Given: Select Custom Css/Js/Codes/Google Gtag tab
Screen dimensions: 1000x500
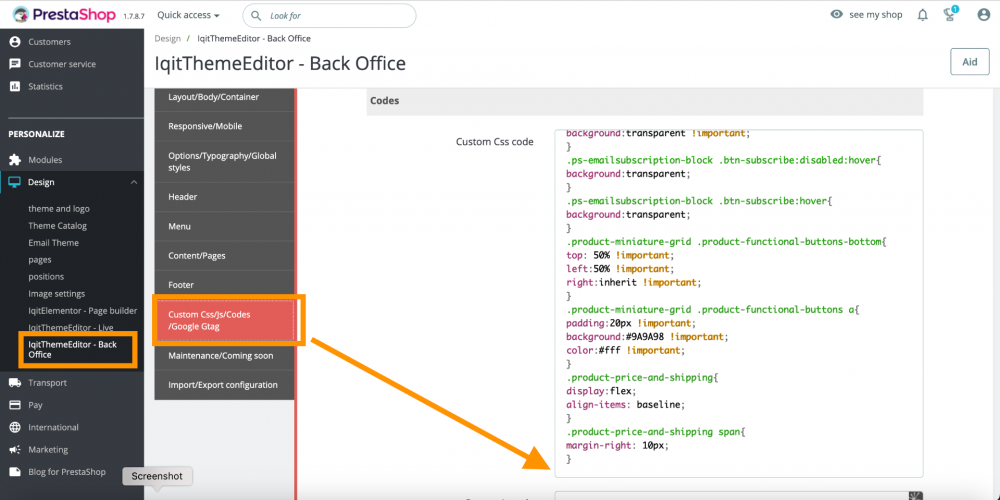Looking at the screenshot, I should (x=224, y=320).
